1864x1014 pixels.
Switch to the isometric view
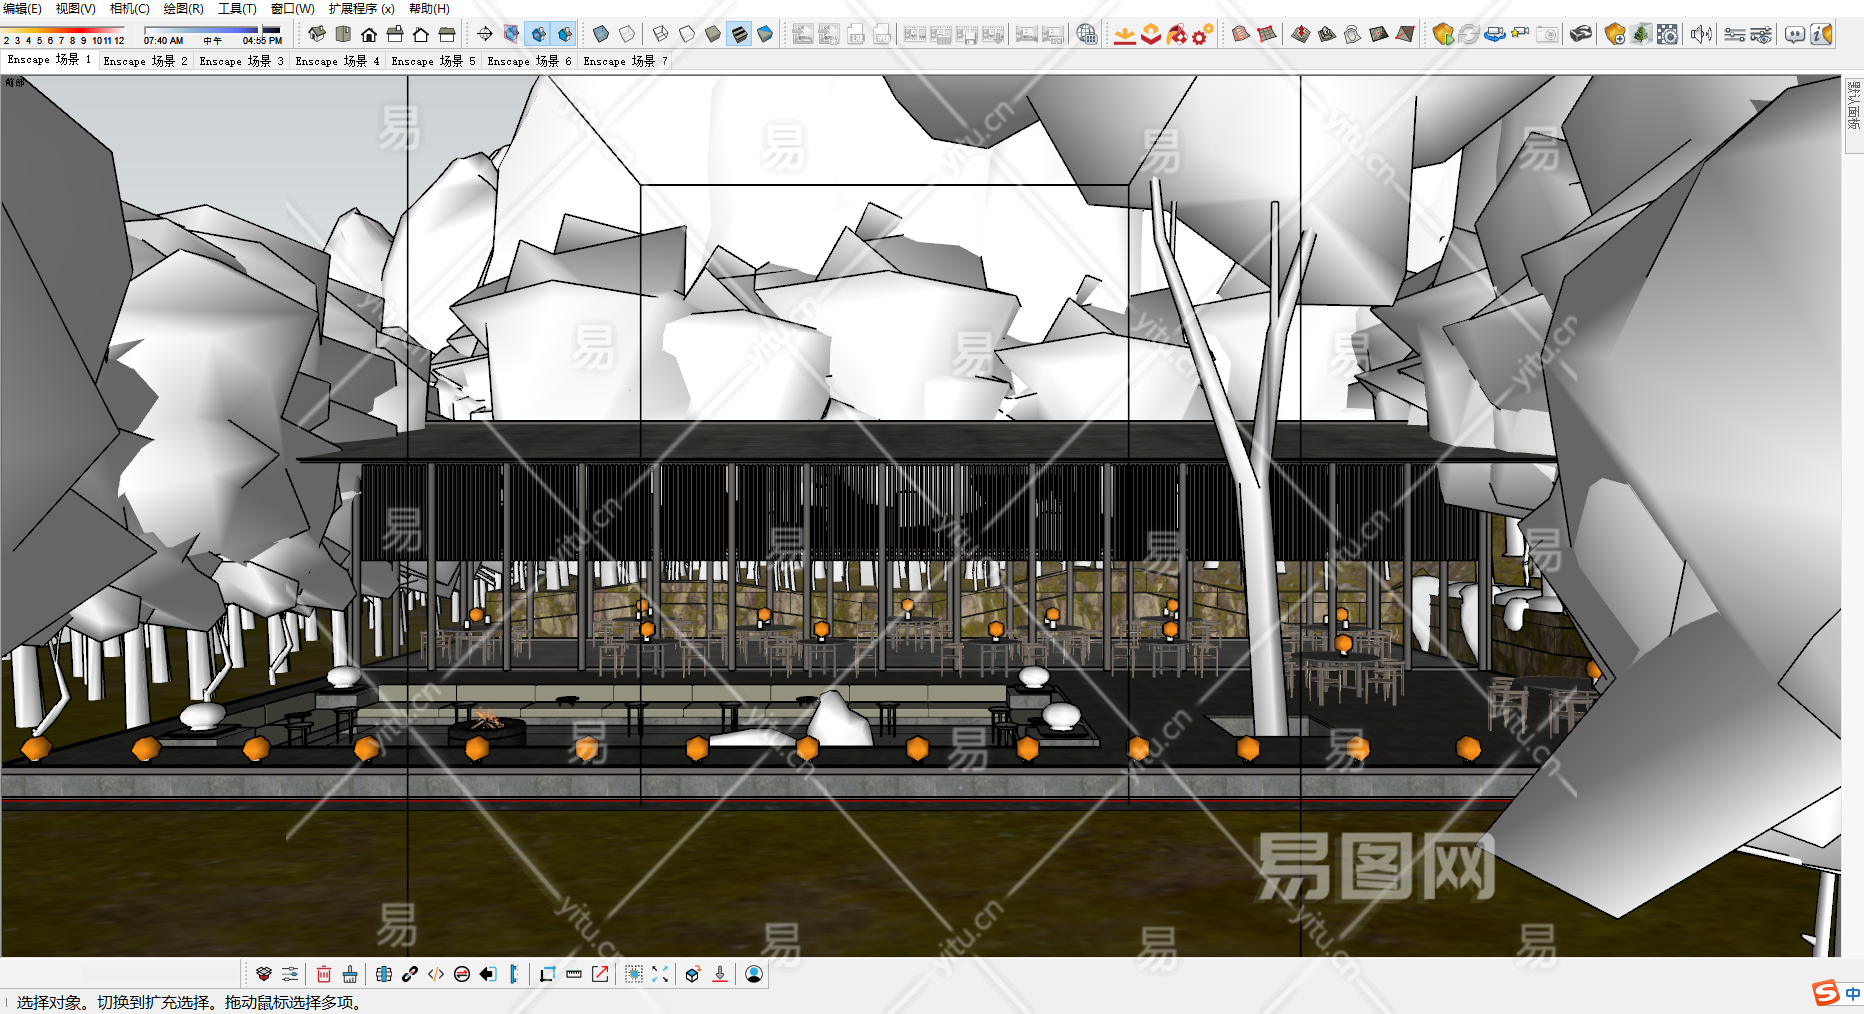pos(317,34)
